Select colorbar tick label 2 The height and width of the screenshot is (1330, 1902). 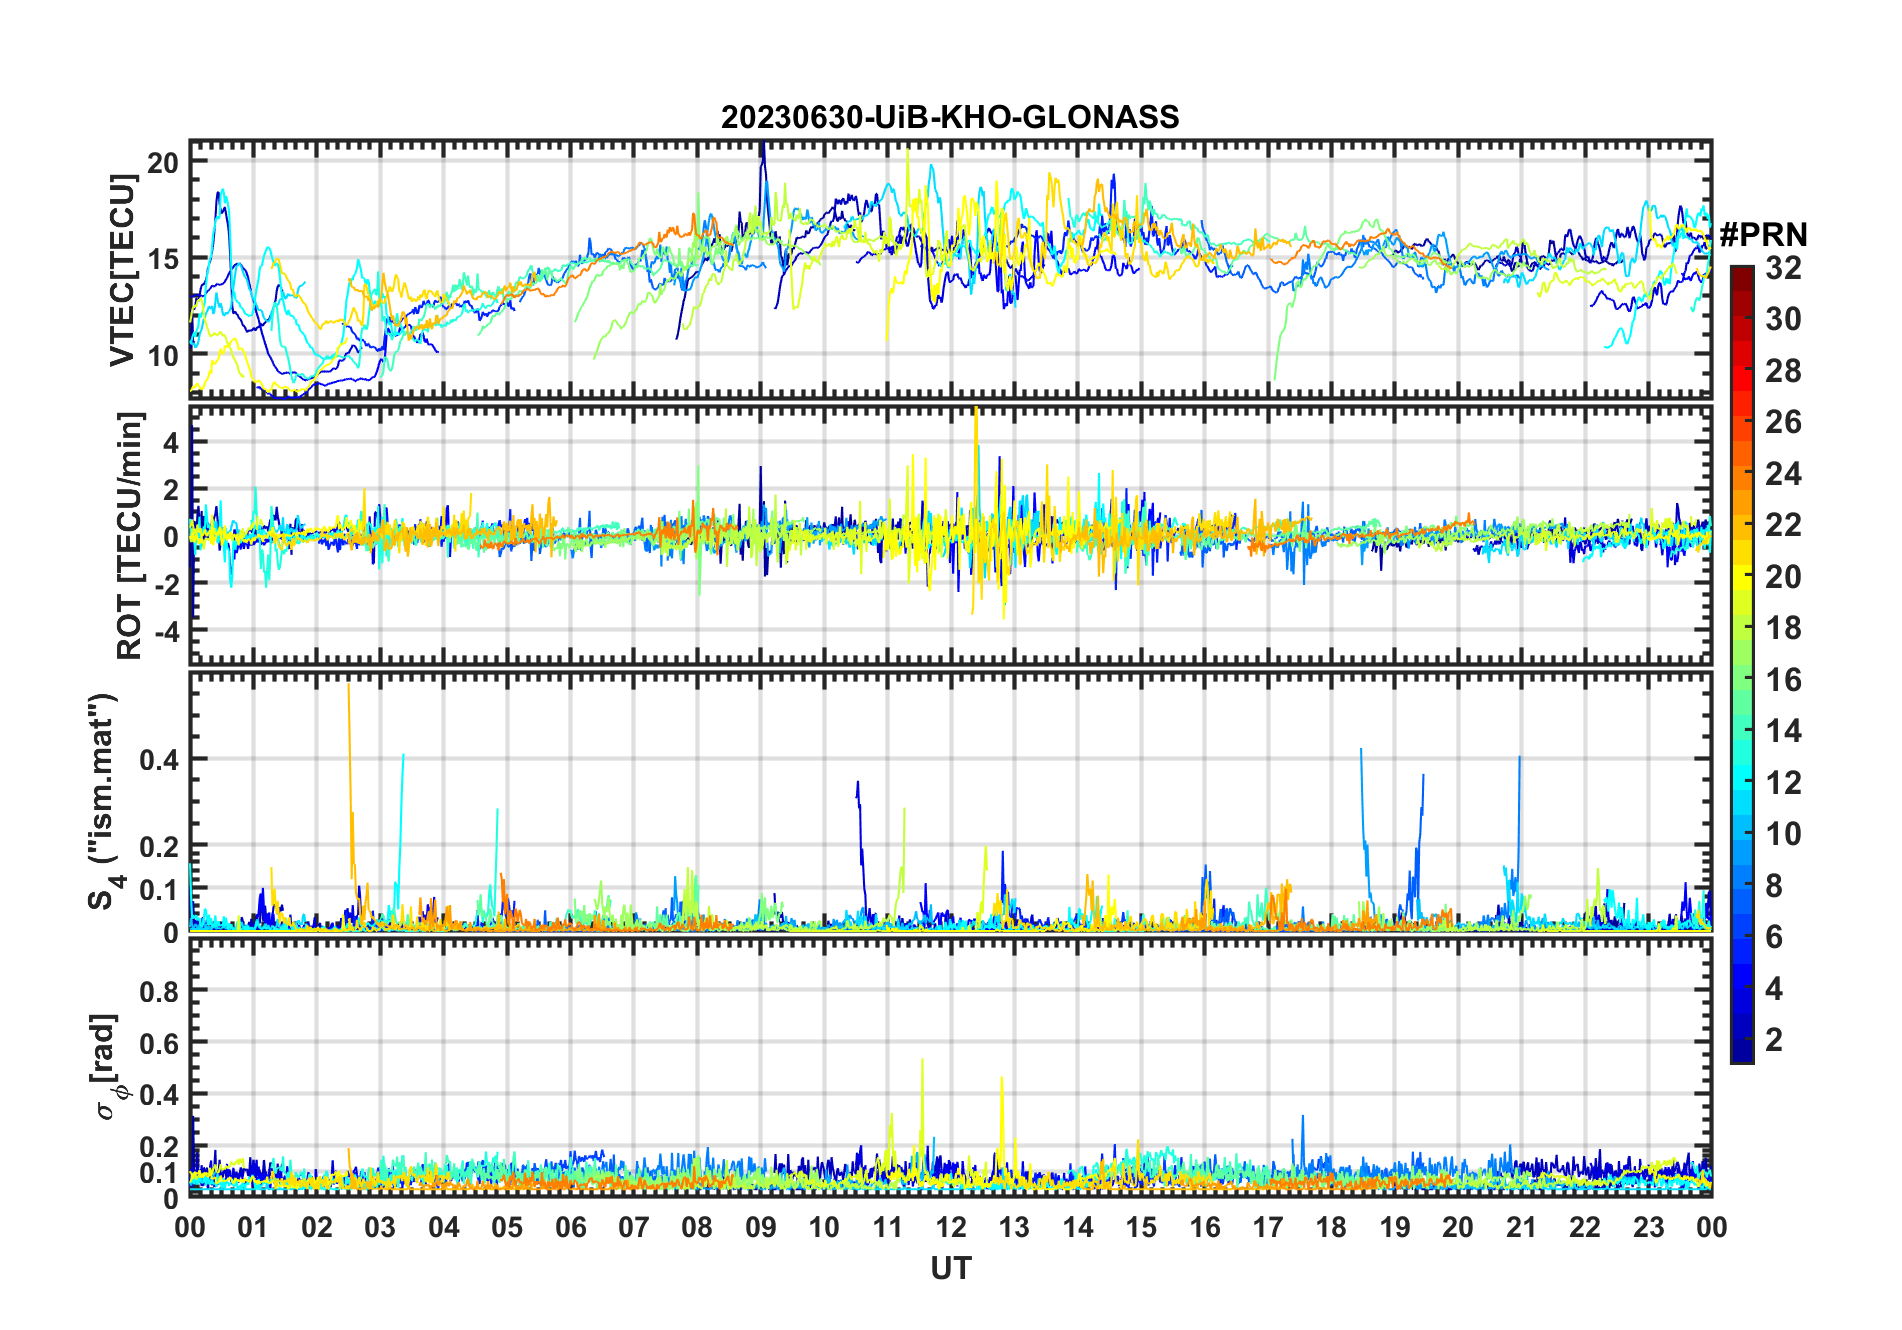[x=1774, y=1040]
